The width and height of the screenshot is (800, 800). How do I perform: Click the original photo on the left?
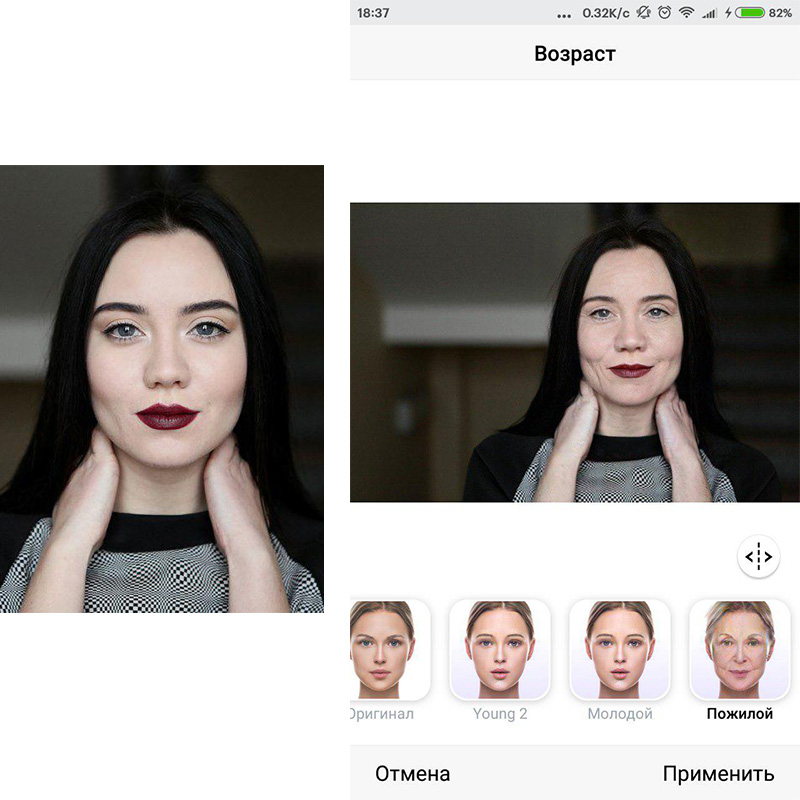pos(162,388)
